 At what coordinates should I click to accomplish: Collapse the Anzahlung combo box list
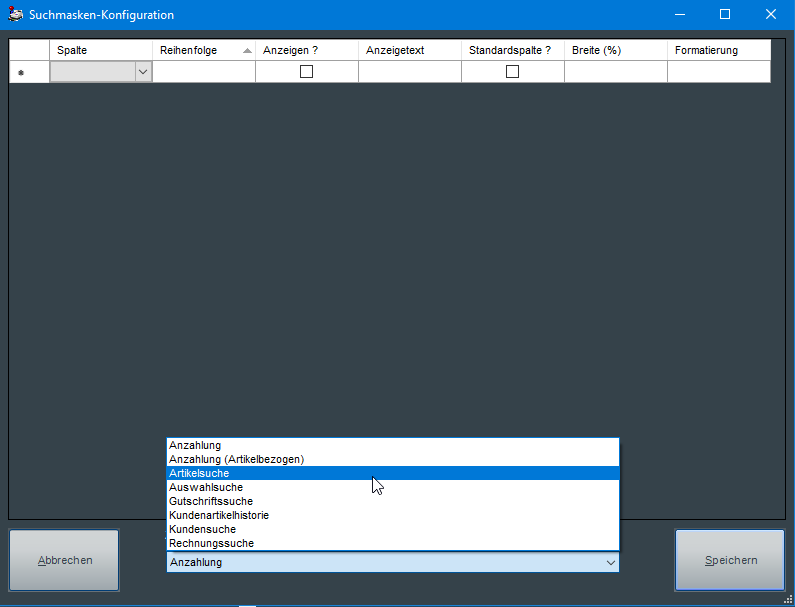point(610,563)
